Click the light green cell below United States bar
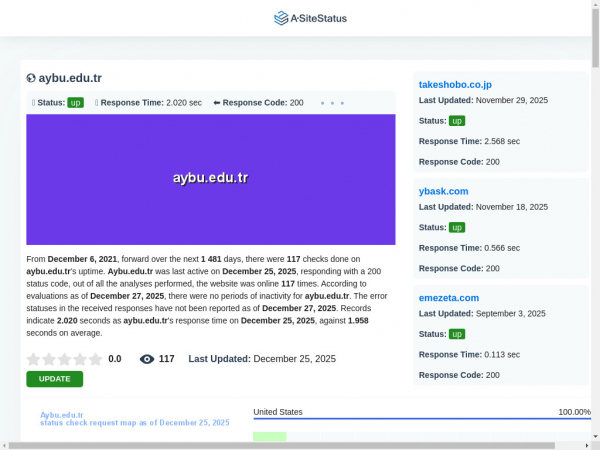The height and width of the screenshot is (450, 600). [x=270, y=437]
